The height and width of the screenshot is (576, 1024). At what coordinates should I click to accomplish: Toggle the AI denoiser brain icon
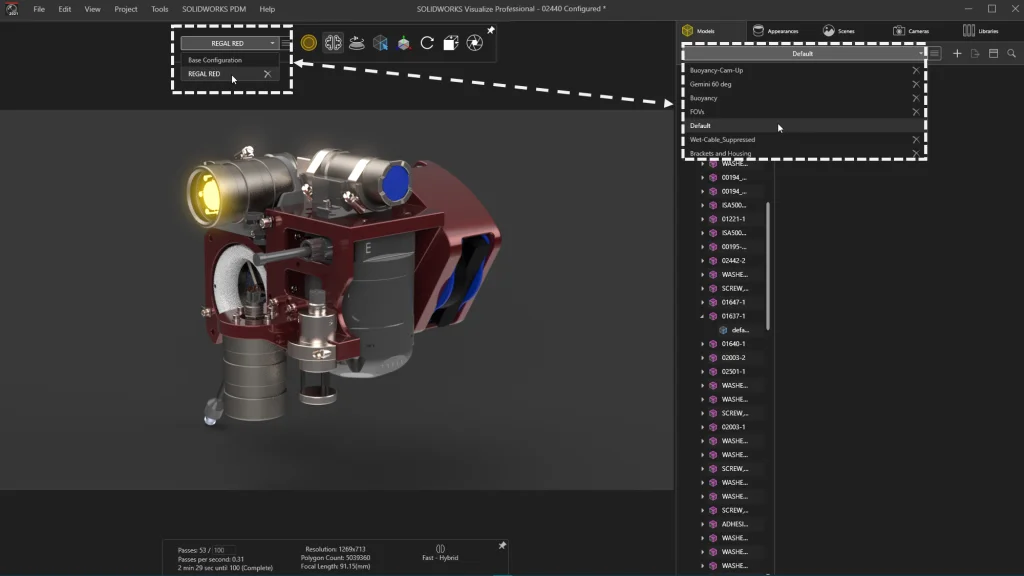[x=333, y=43]
